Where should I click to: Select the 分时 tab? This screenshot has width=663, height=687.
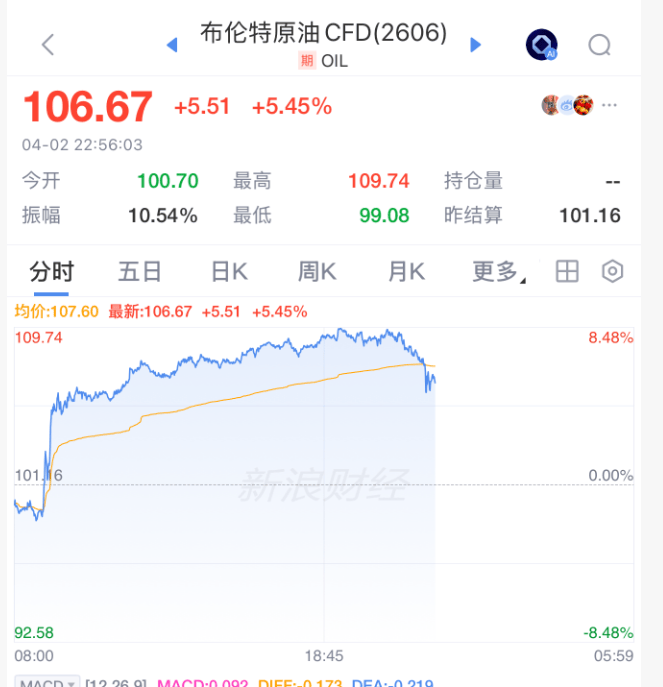point(52,271)
